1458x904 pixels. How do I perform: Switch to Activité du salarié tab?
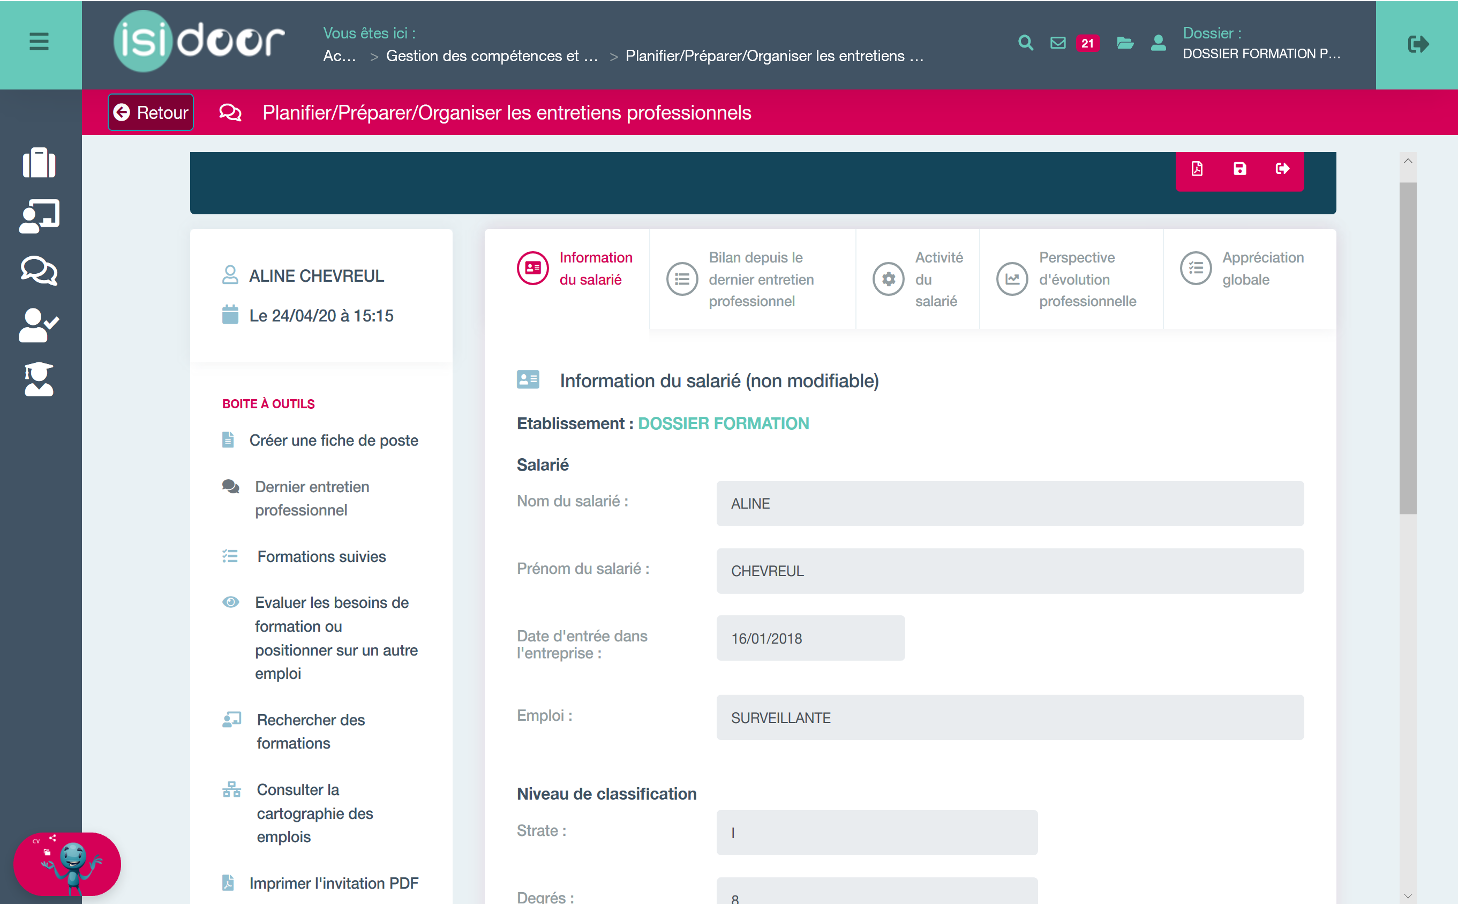pyautogui.click(x=917, y=279)
